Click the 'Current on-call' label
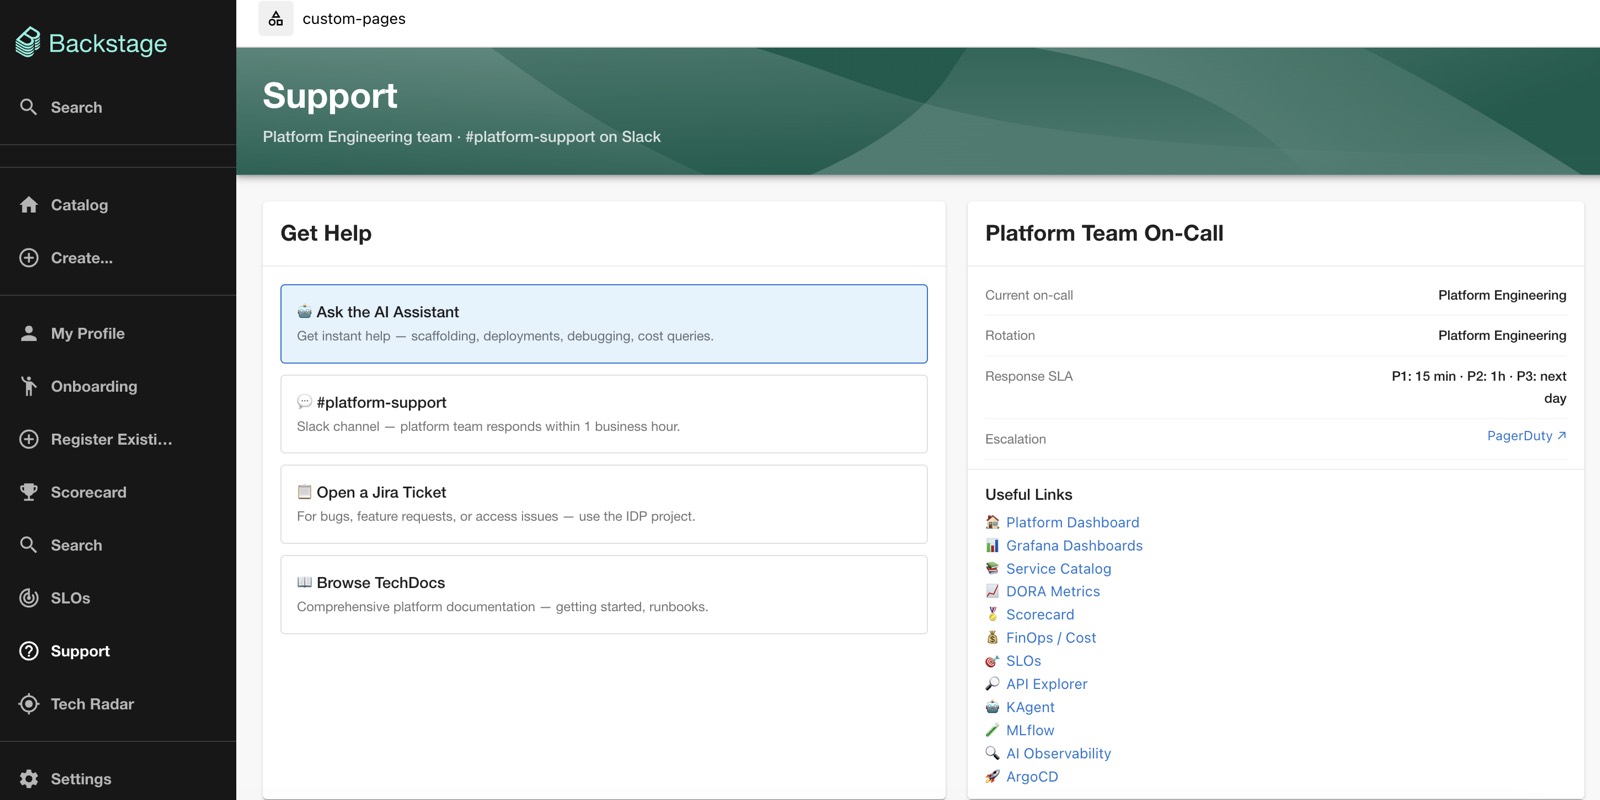Screen dimensions: 1600x800 (x=1029, y=295)
